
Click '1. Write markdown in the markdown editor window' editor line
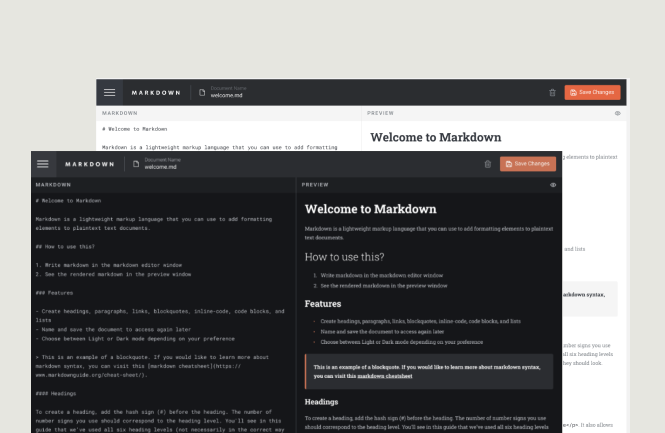click(x=109, y=265)
